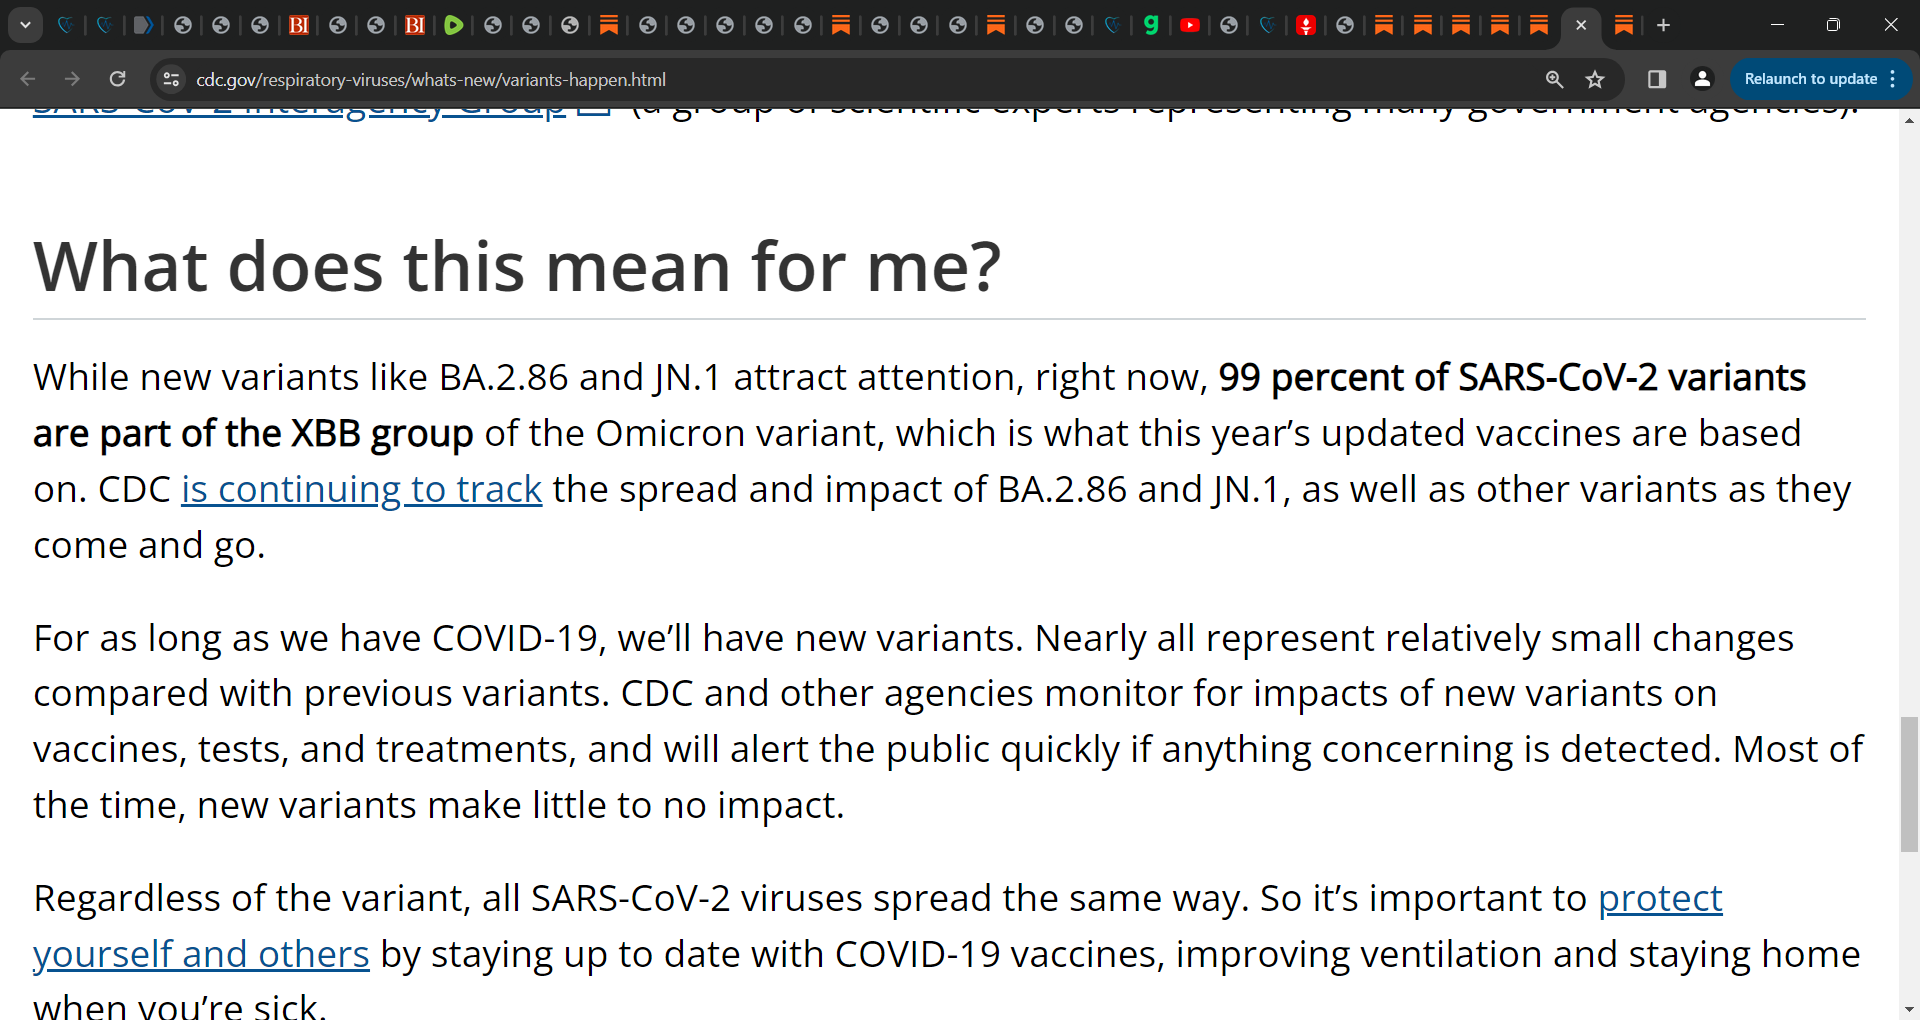1920x1020 pixels.
Task: Reload the current CDC page
Action: (117, 79)
